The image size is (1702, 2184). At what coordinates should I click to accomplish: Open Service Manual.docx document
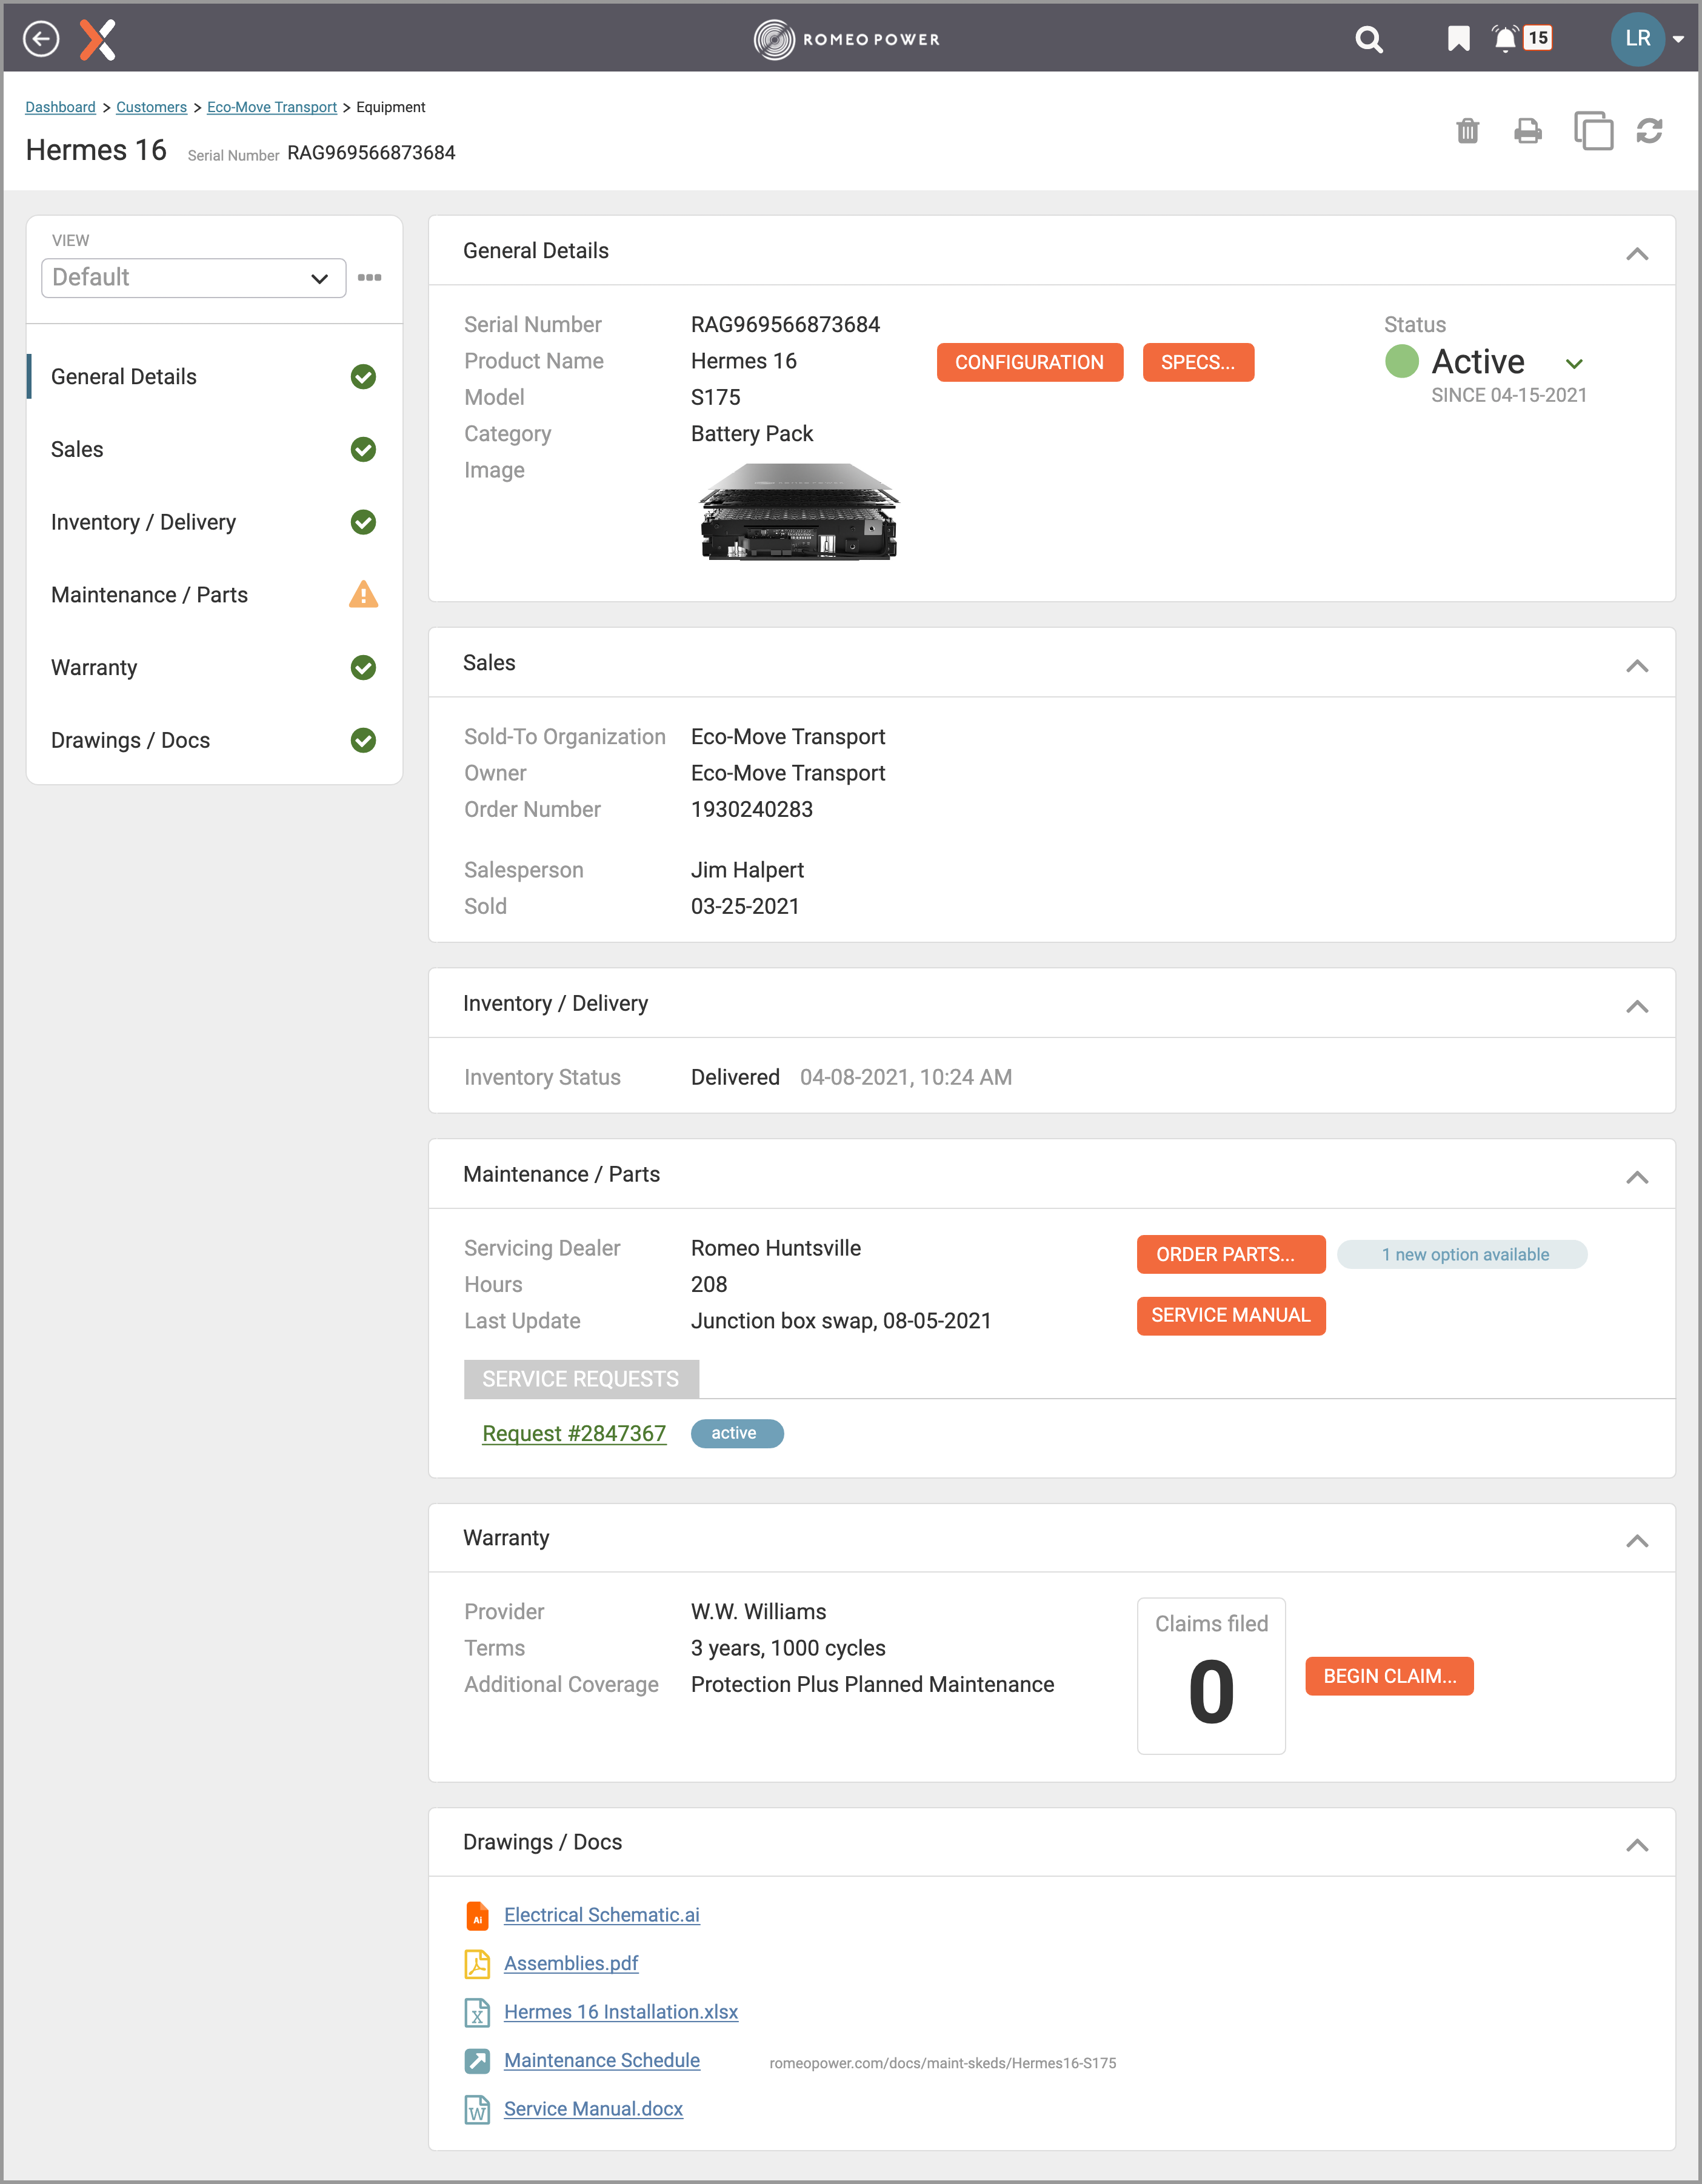coord(593,2109)
